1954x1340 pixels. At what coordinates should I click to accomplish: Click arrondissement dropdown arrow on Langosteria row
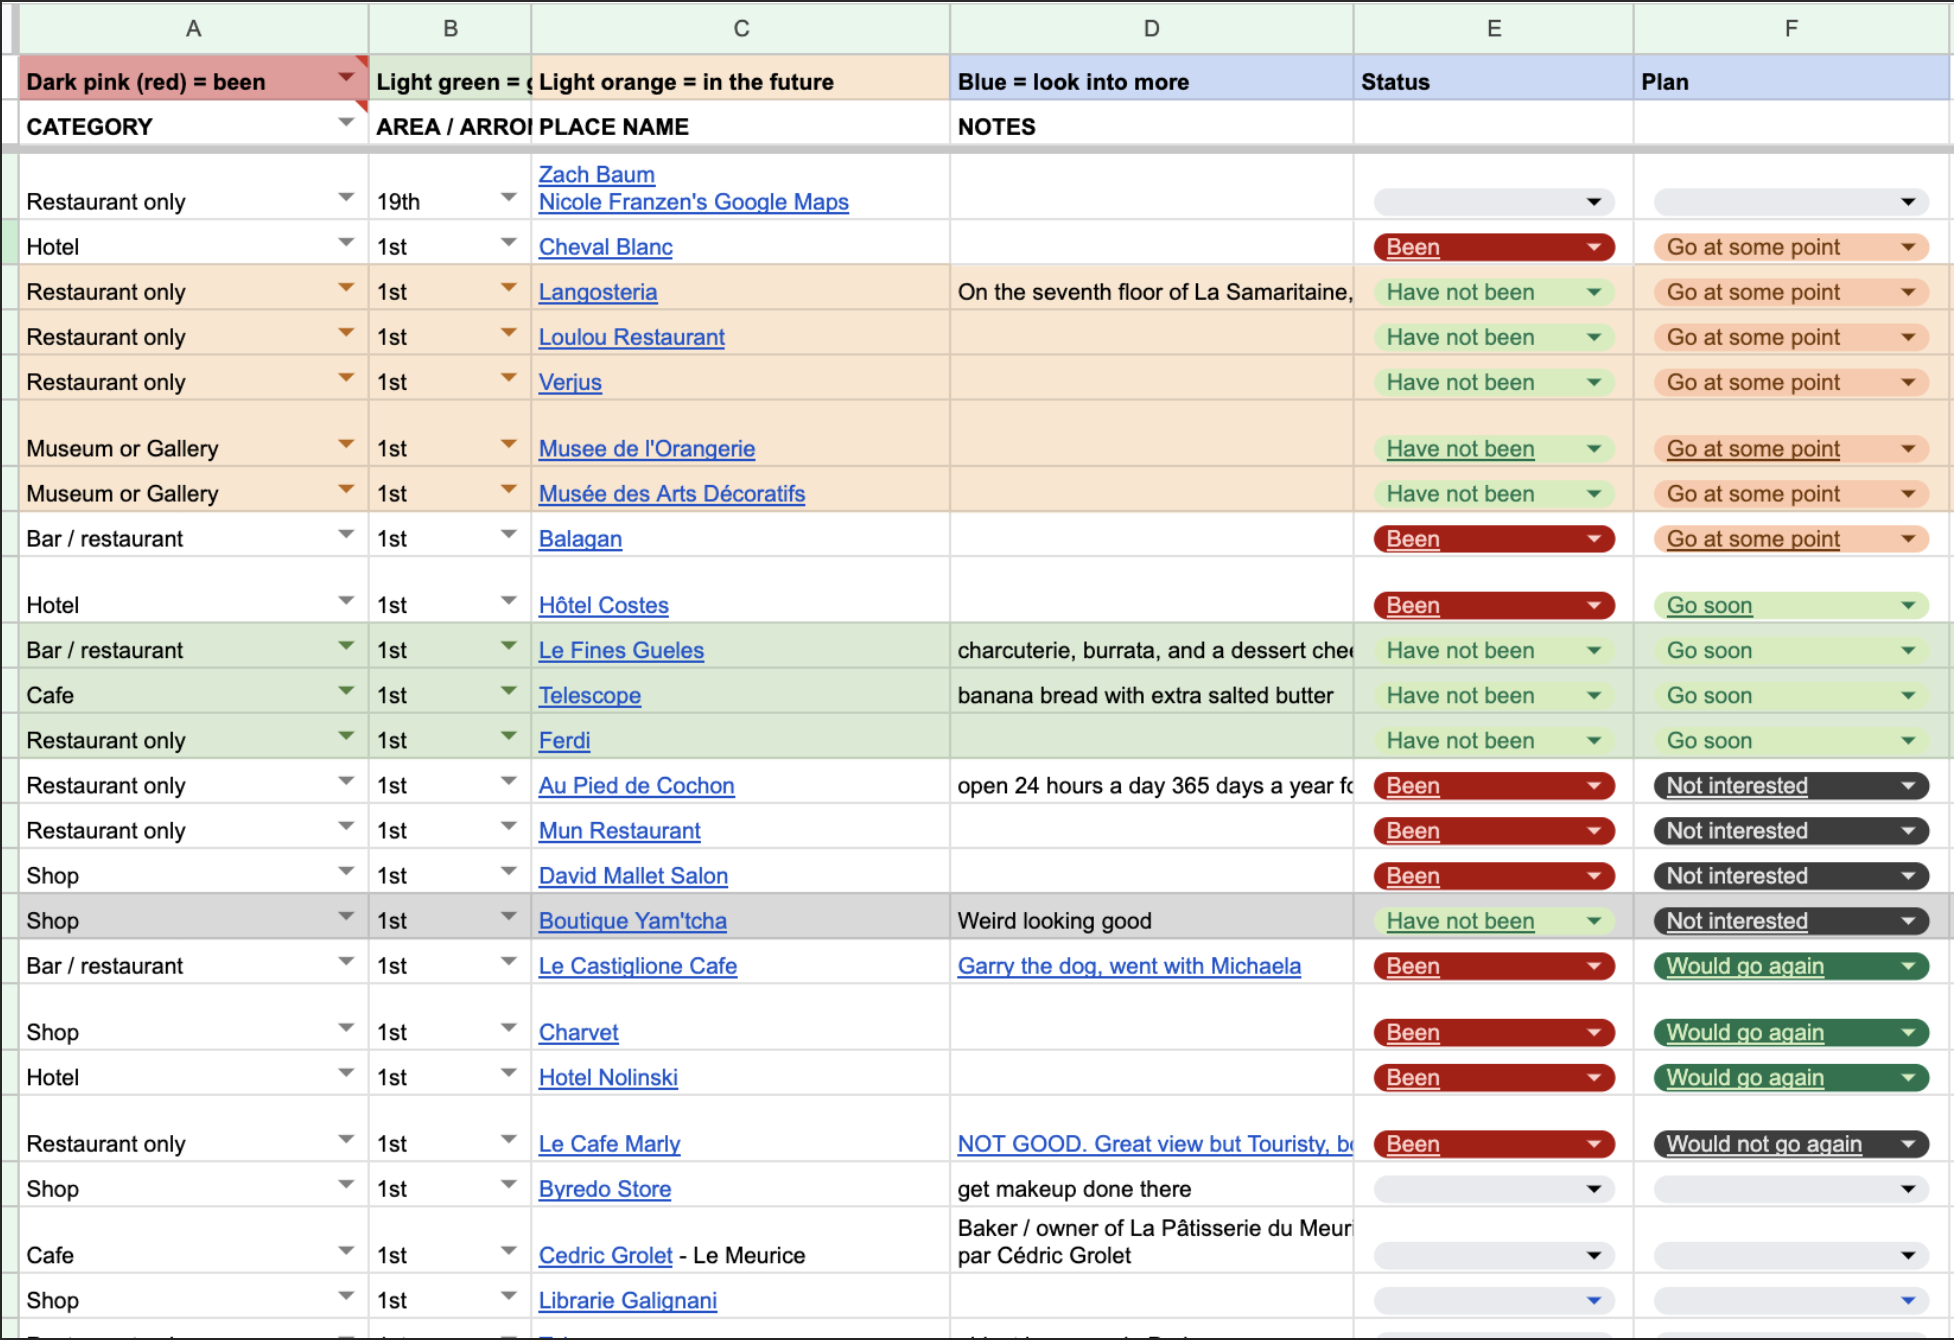(x=508, y=288)
